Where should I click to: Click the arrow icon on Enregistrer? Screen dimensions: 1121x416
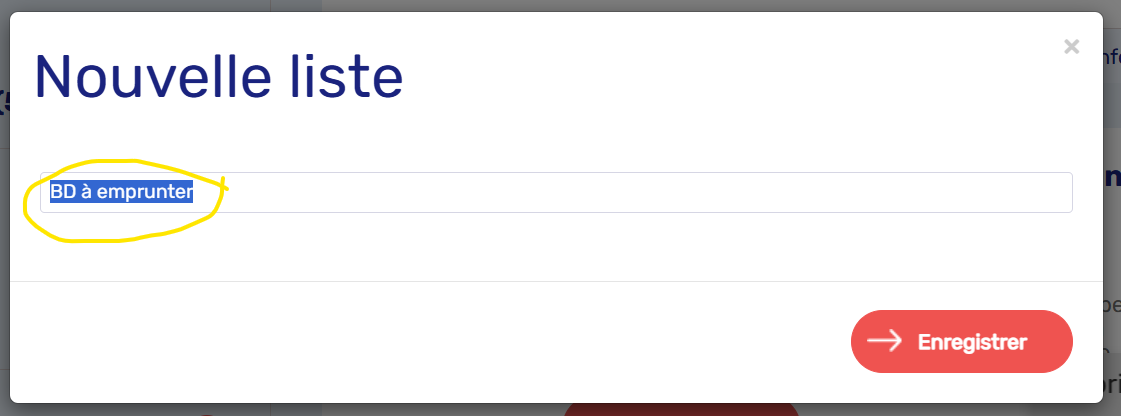pyautogui.click(x=885, y=341)
